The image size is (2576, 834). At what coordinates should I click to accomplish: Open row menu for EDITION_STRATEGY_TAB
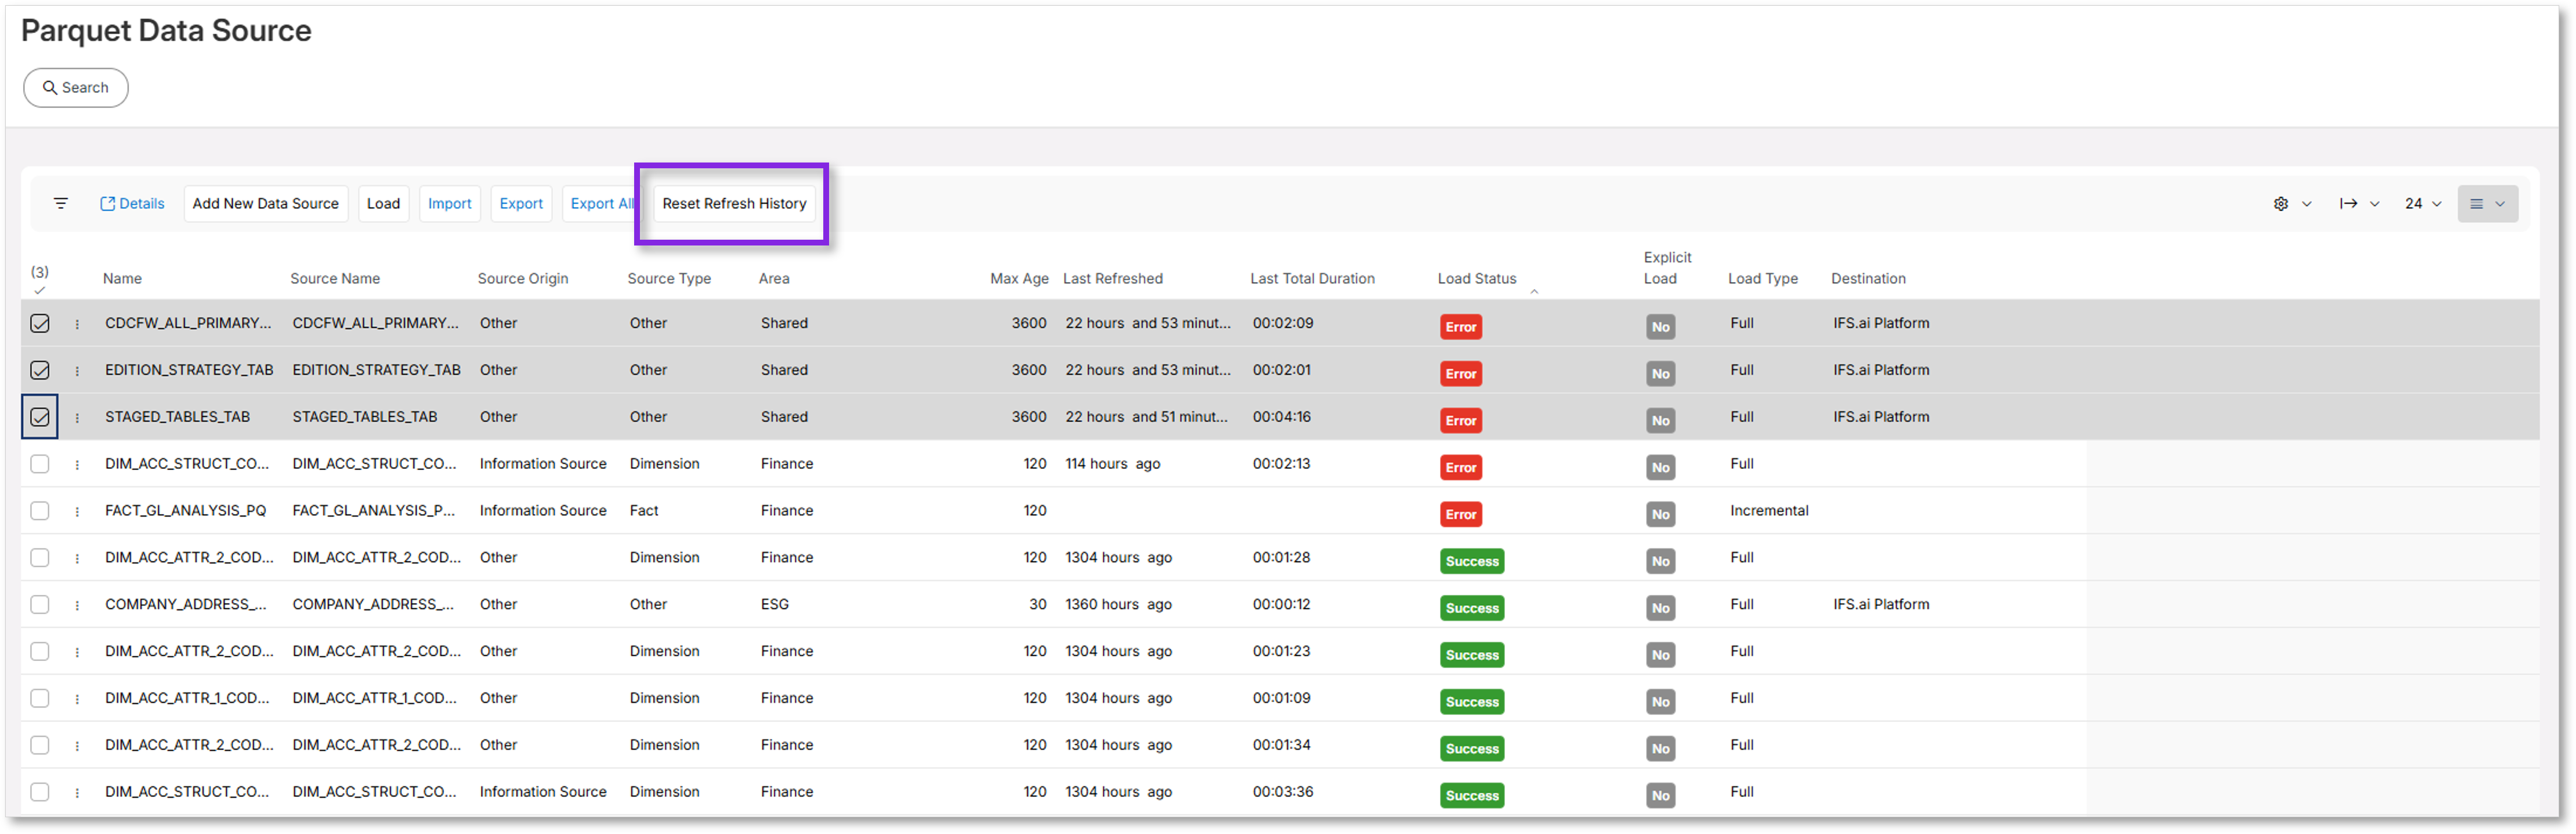[77, 371]
